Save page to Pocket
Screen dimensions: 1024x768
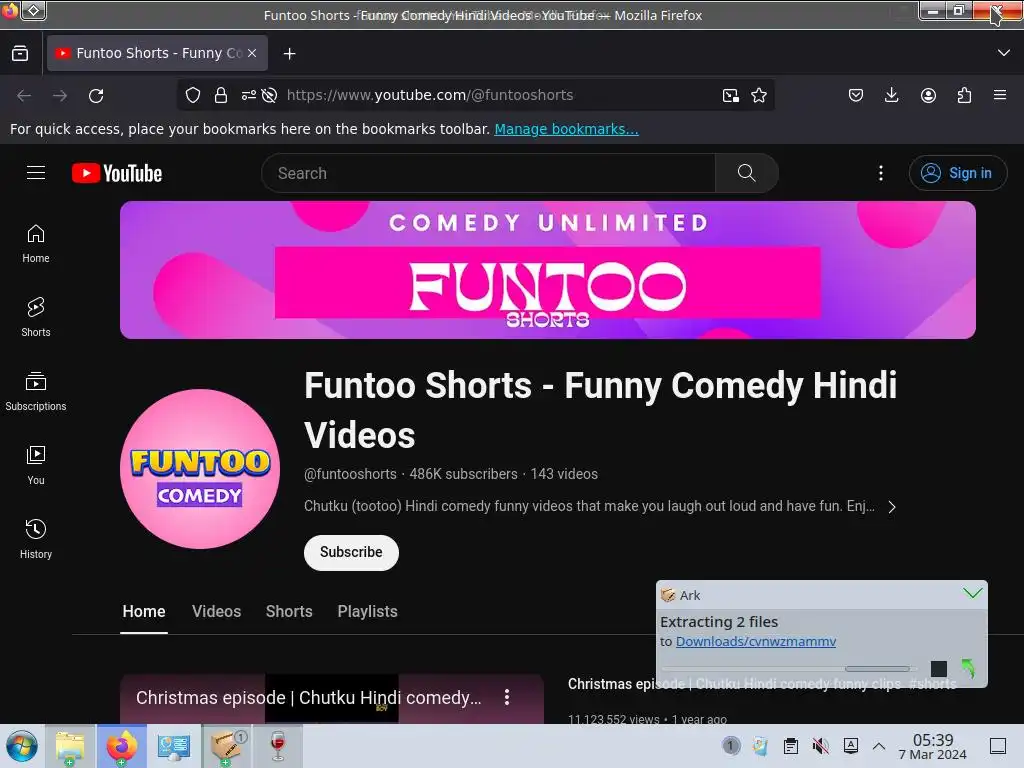click(x=856, y=95)
